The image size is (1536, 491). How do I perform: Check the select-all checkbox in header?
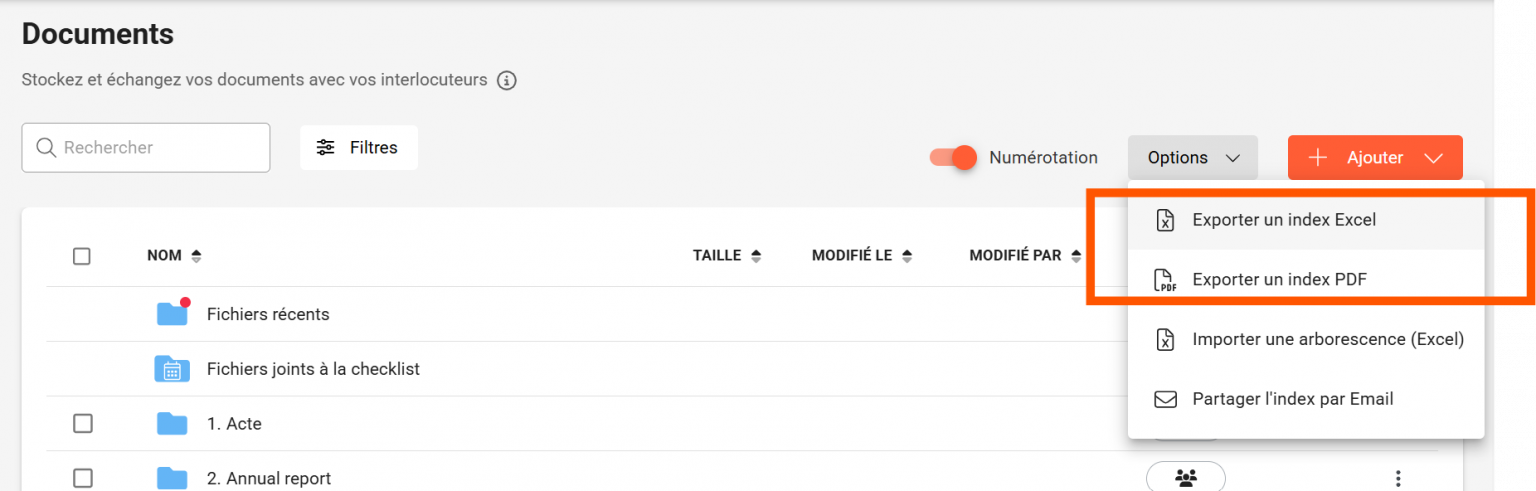[82, 256]
